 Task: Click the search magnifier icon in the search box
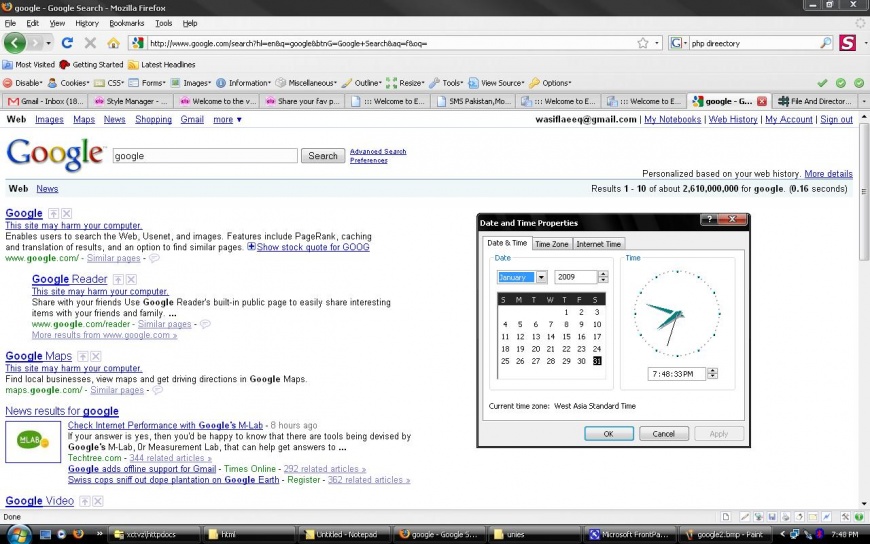point(826,43)
